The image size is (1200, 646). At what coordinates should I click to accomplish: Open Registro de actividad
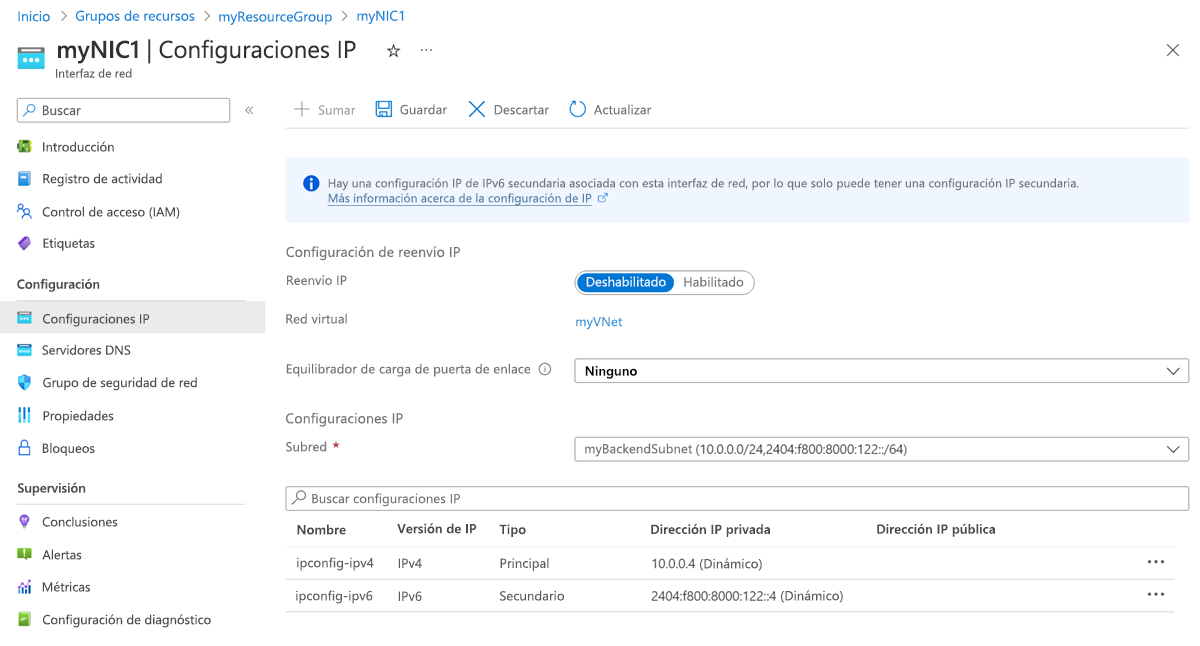pos(103,178)
